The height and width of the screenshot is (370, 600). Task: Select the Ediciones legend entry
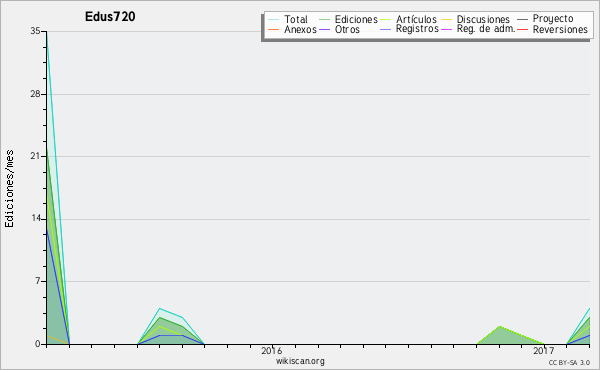pyautogui.click(x=356, y=19)
